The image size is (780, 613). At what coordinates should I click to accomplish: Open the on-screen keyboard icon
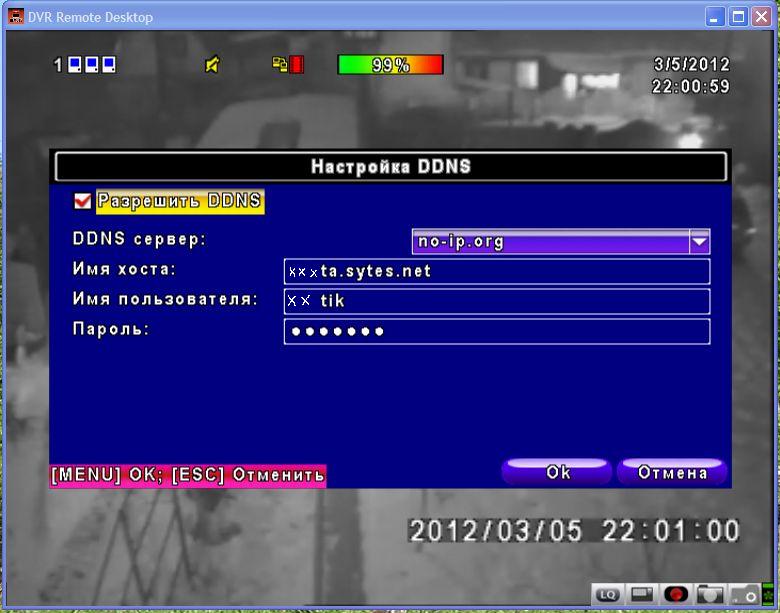(x=641, y=595)
